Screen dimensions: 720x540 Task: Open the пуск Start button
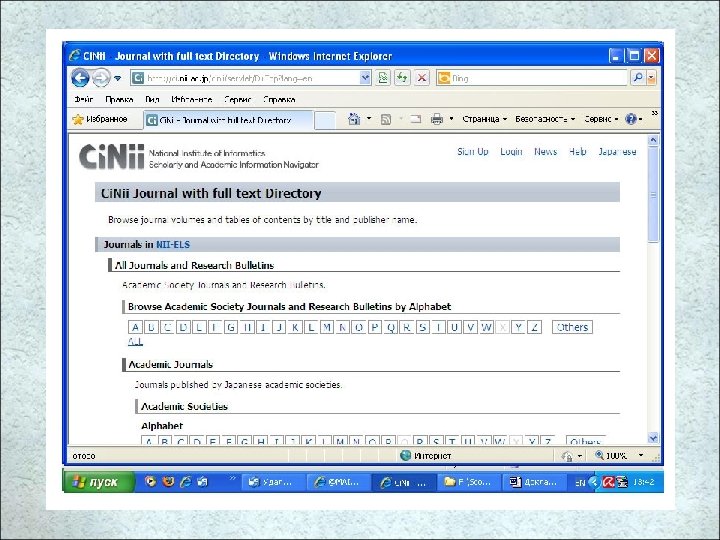tap(99, 482)
